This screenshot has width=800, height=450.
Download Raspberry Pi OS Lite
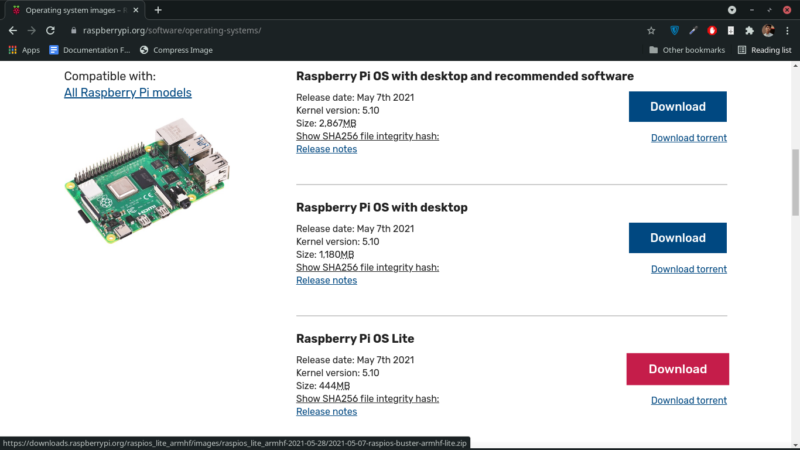click(x=678, y=369)
